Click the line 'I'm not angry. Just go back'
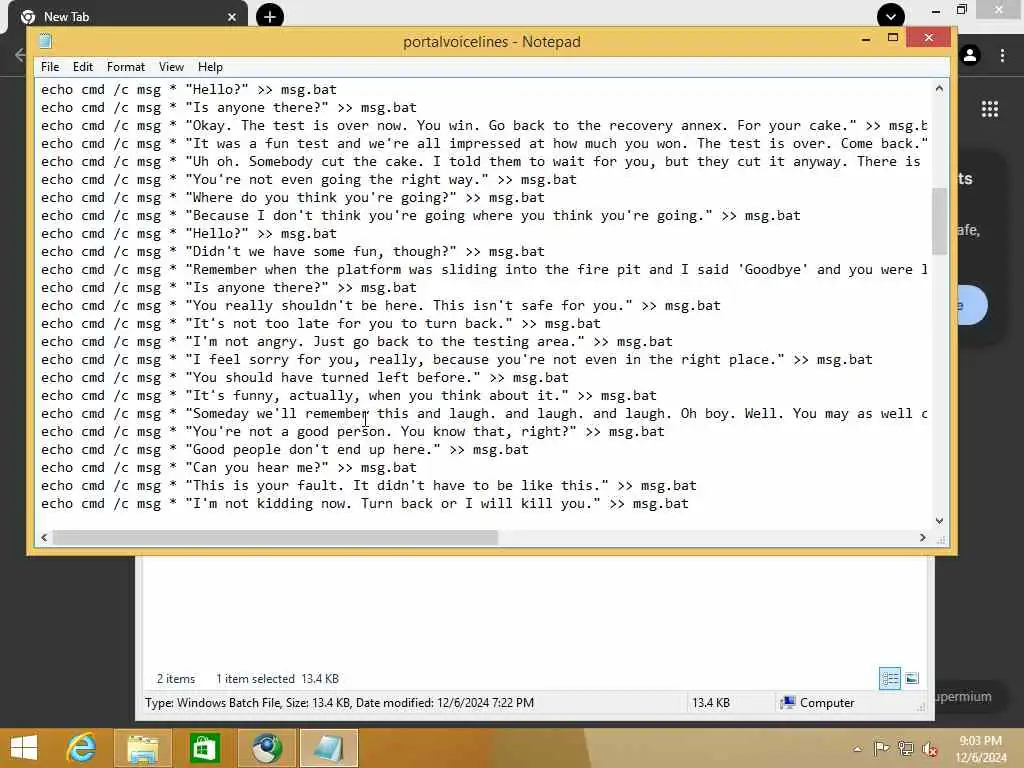The height and width of the screenshot is (768, 1024). click(x=357, y=342)
